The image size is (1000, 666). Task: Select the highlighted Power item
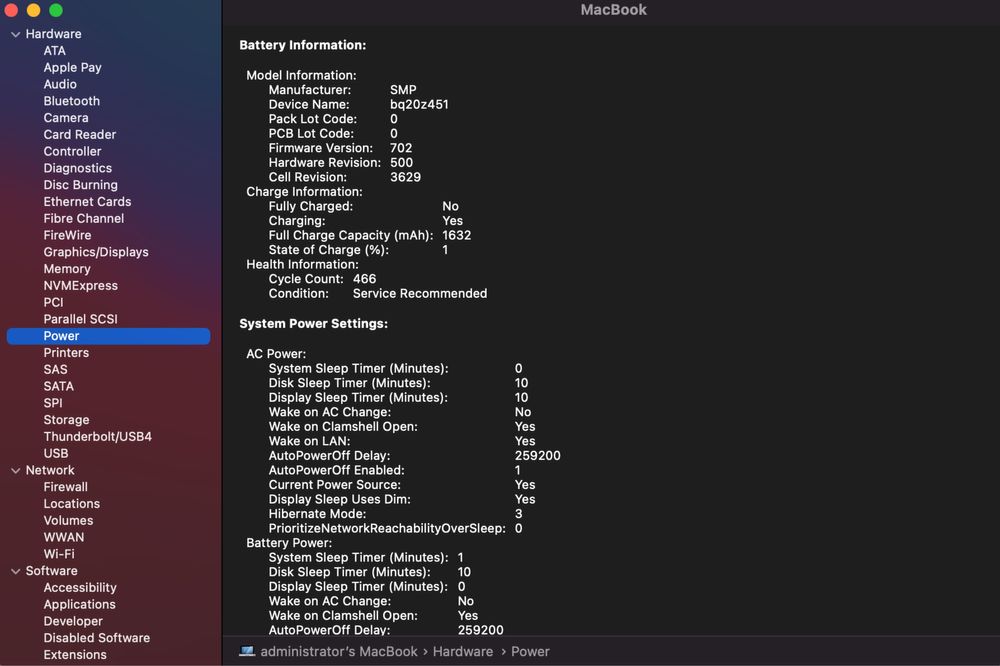pyautogui.click(x=108, y=336)
